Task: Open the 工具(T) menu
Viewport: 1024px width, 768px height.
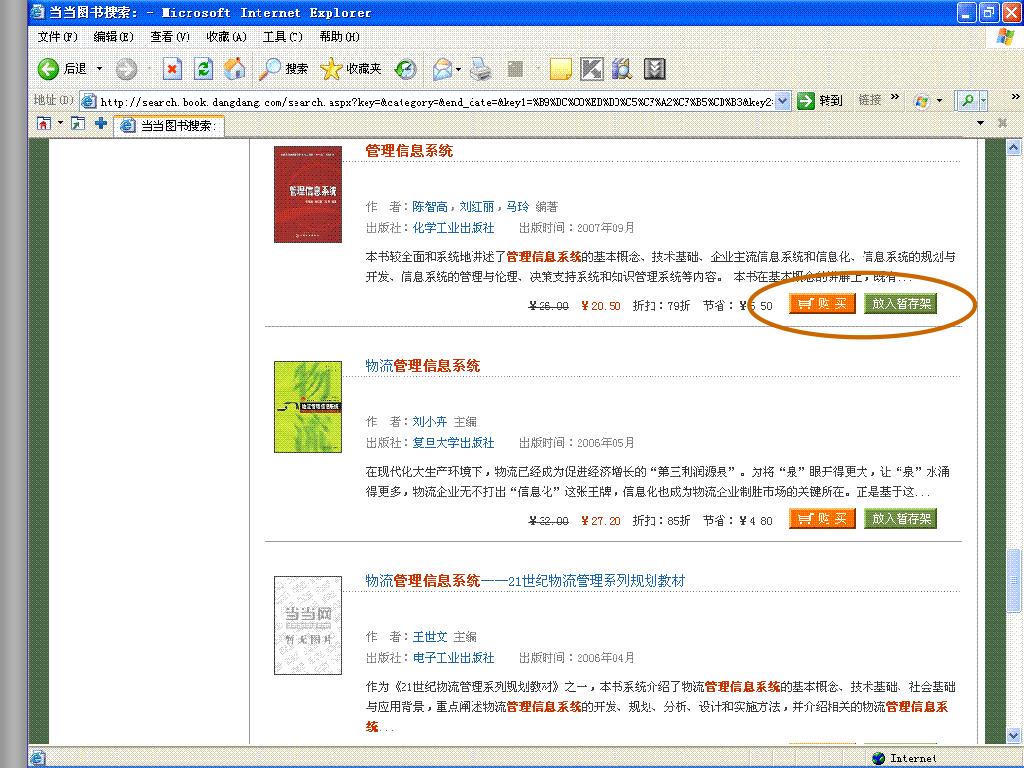Action: (283, 37)
